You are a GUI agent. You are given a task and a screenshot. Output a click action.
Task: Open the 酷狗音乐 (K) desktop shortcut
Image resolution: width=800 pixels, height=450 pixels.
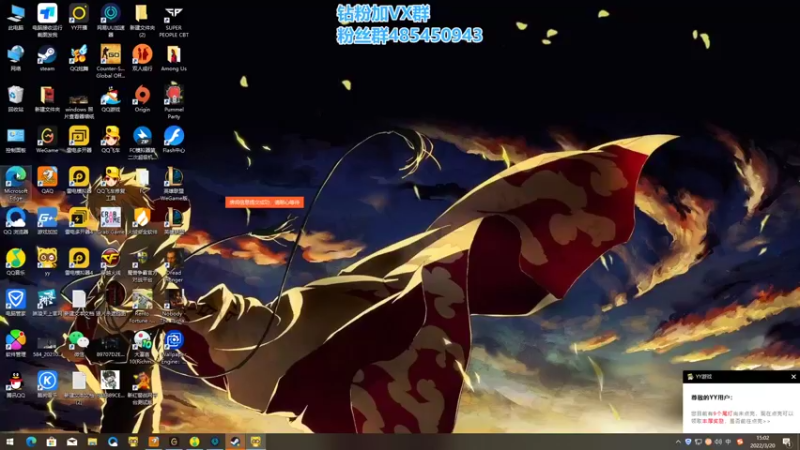click(47, 384)
